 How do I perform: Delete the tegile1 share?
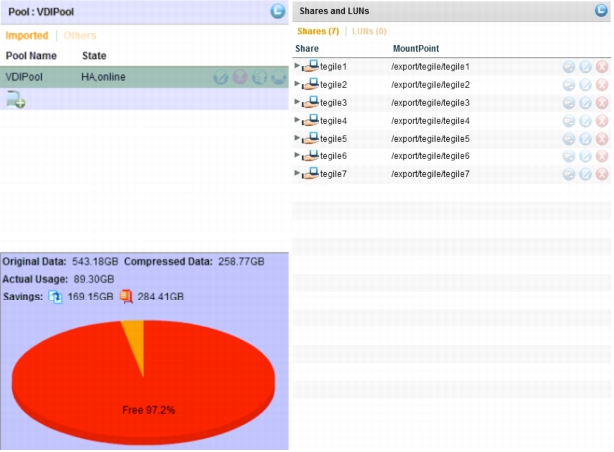[x=602, y=67]
